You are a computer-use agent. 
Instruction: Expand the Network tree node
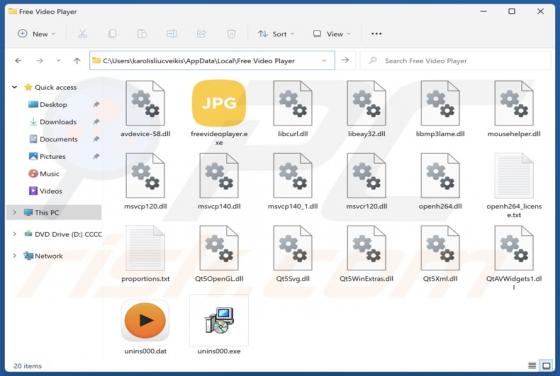click(x=14, y=256)
